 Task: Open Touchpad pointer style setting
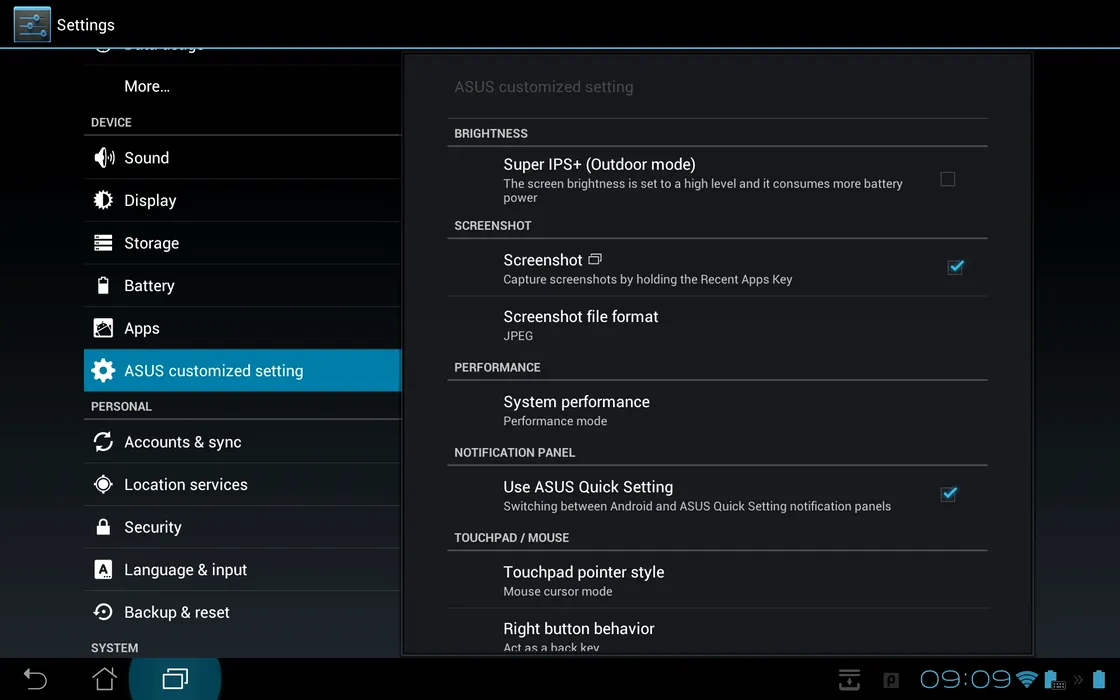(717, 580)
